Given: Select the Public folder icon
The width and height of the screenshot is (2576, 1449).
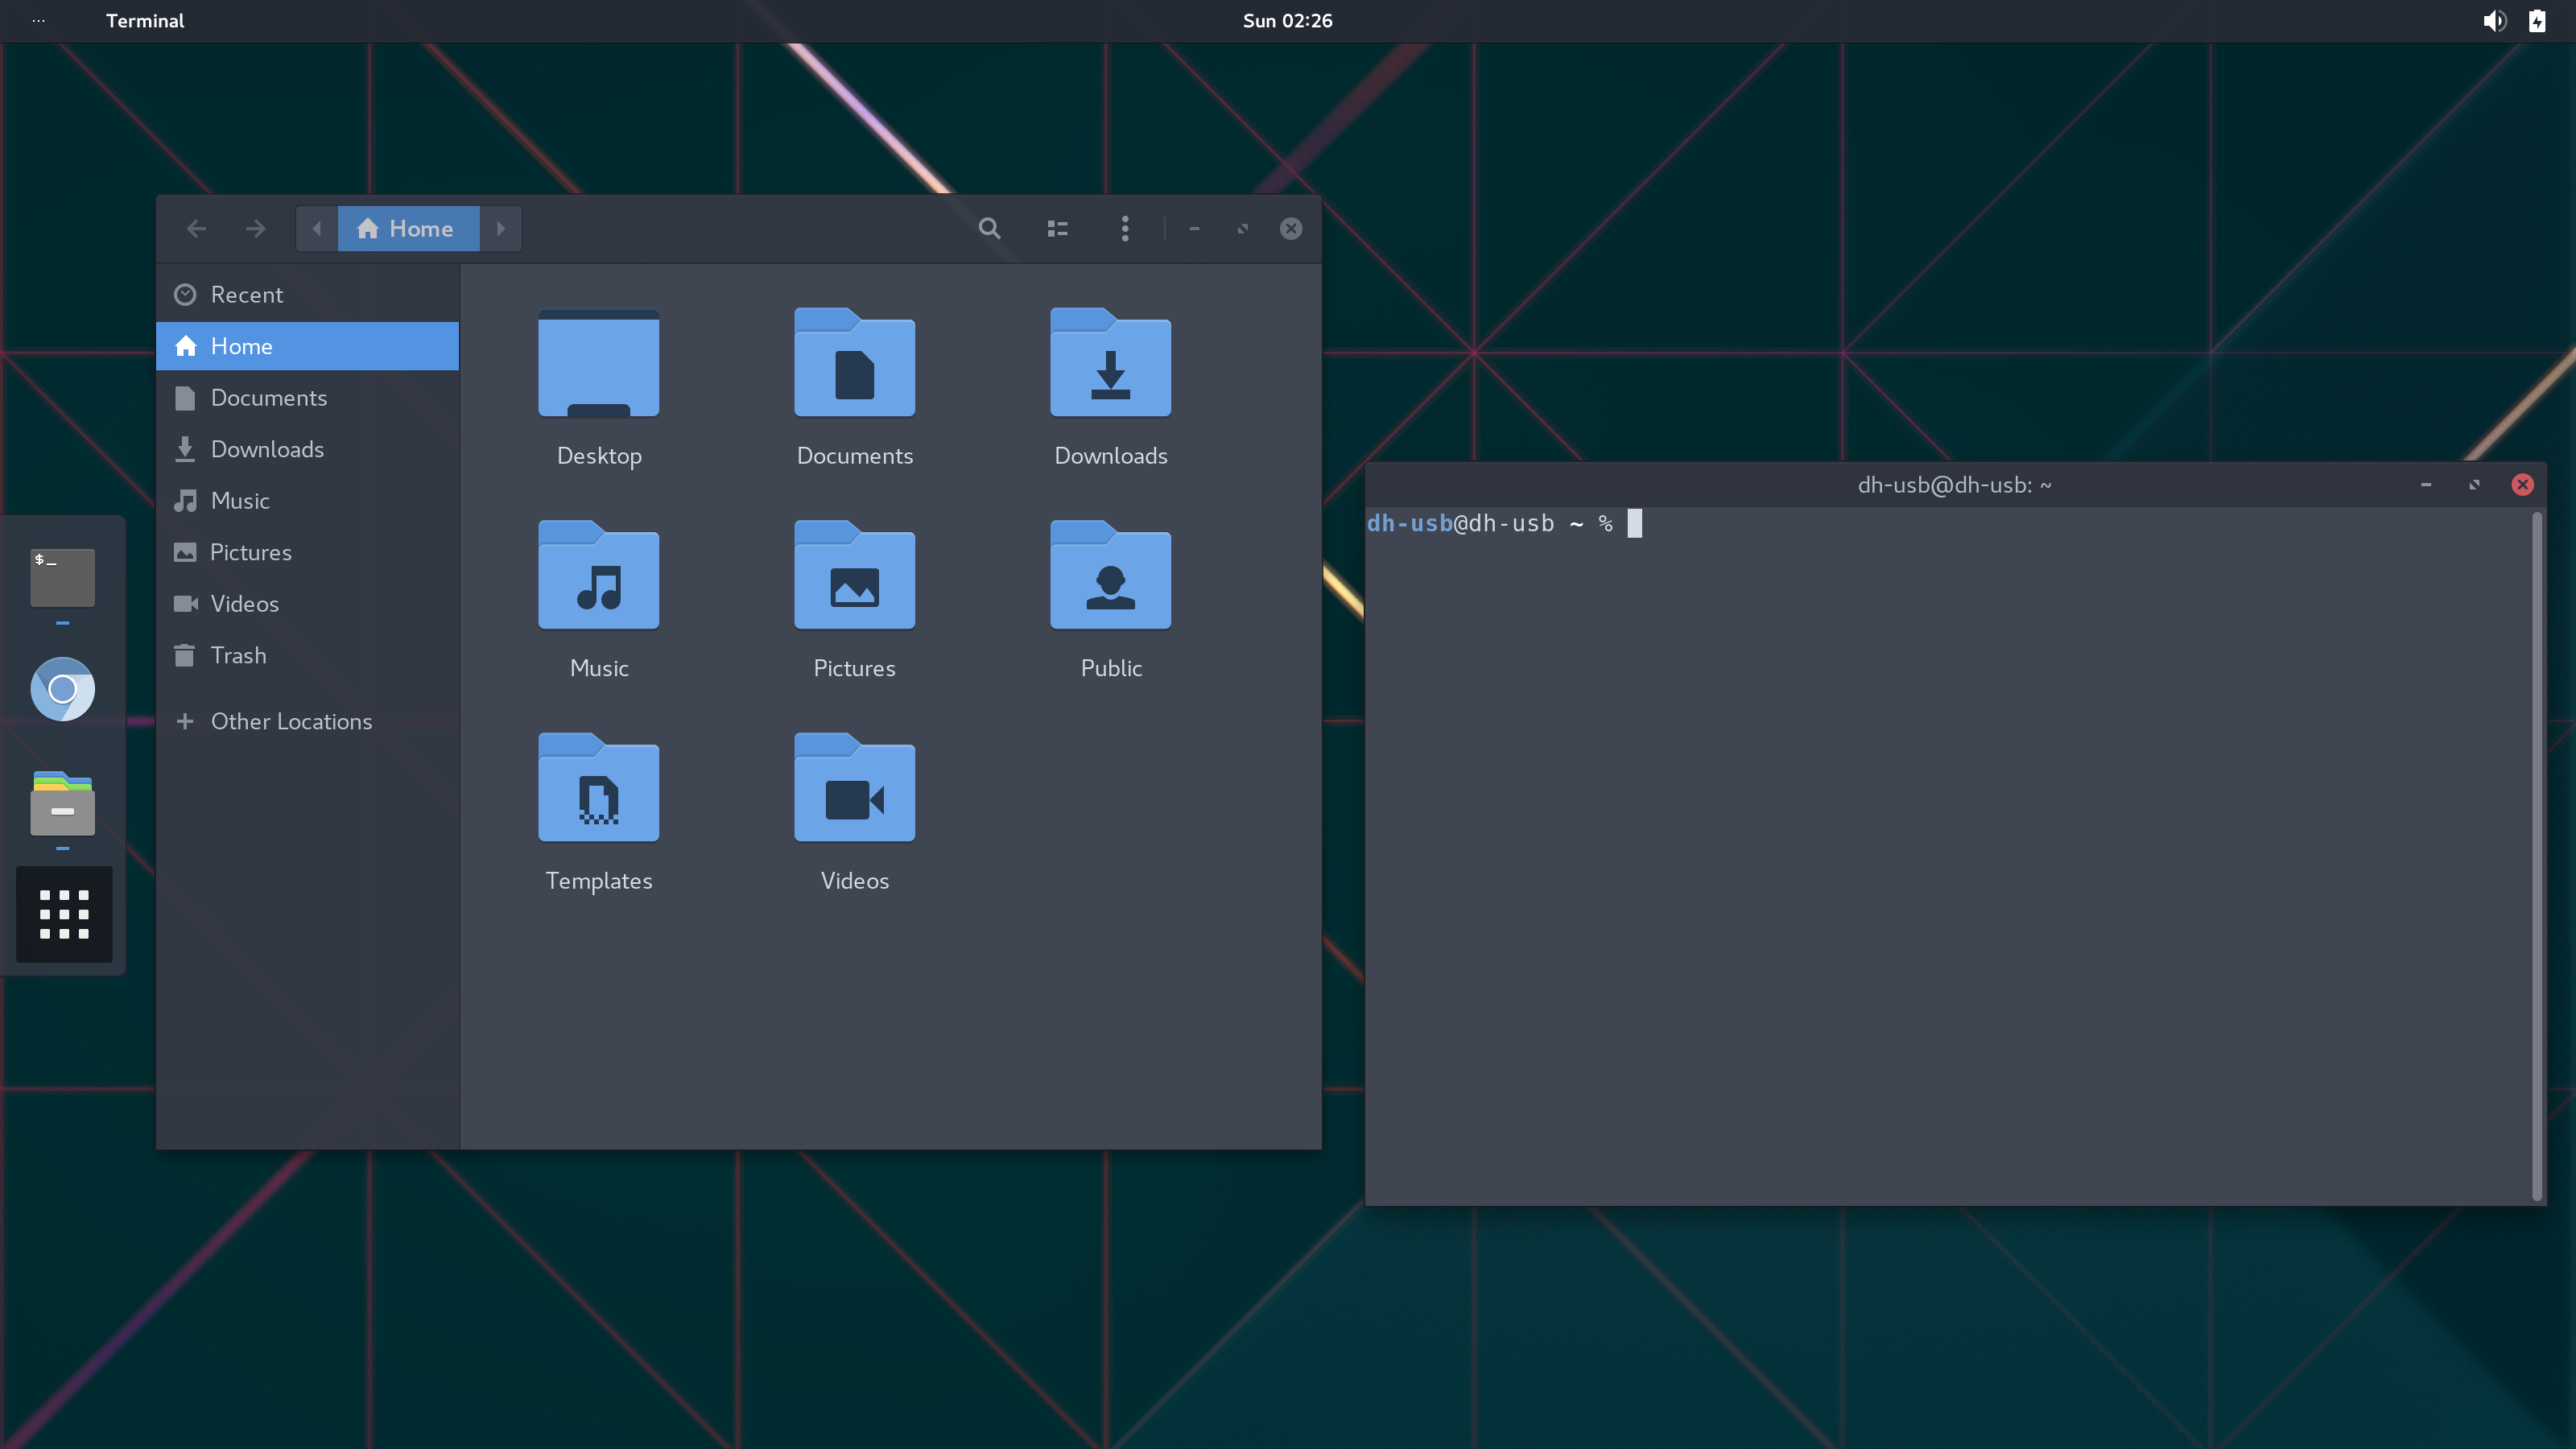Looking at the screenshot, I should click(x=1110, y=577).
